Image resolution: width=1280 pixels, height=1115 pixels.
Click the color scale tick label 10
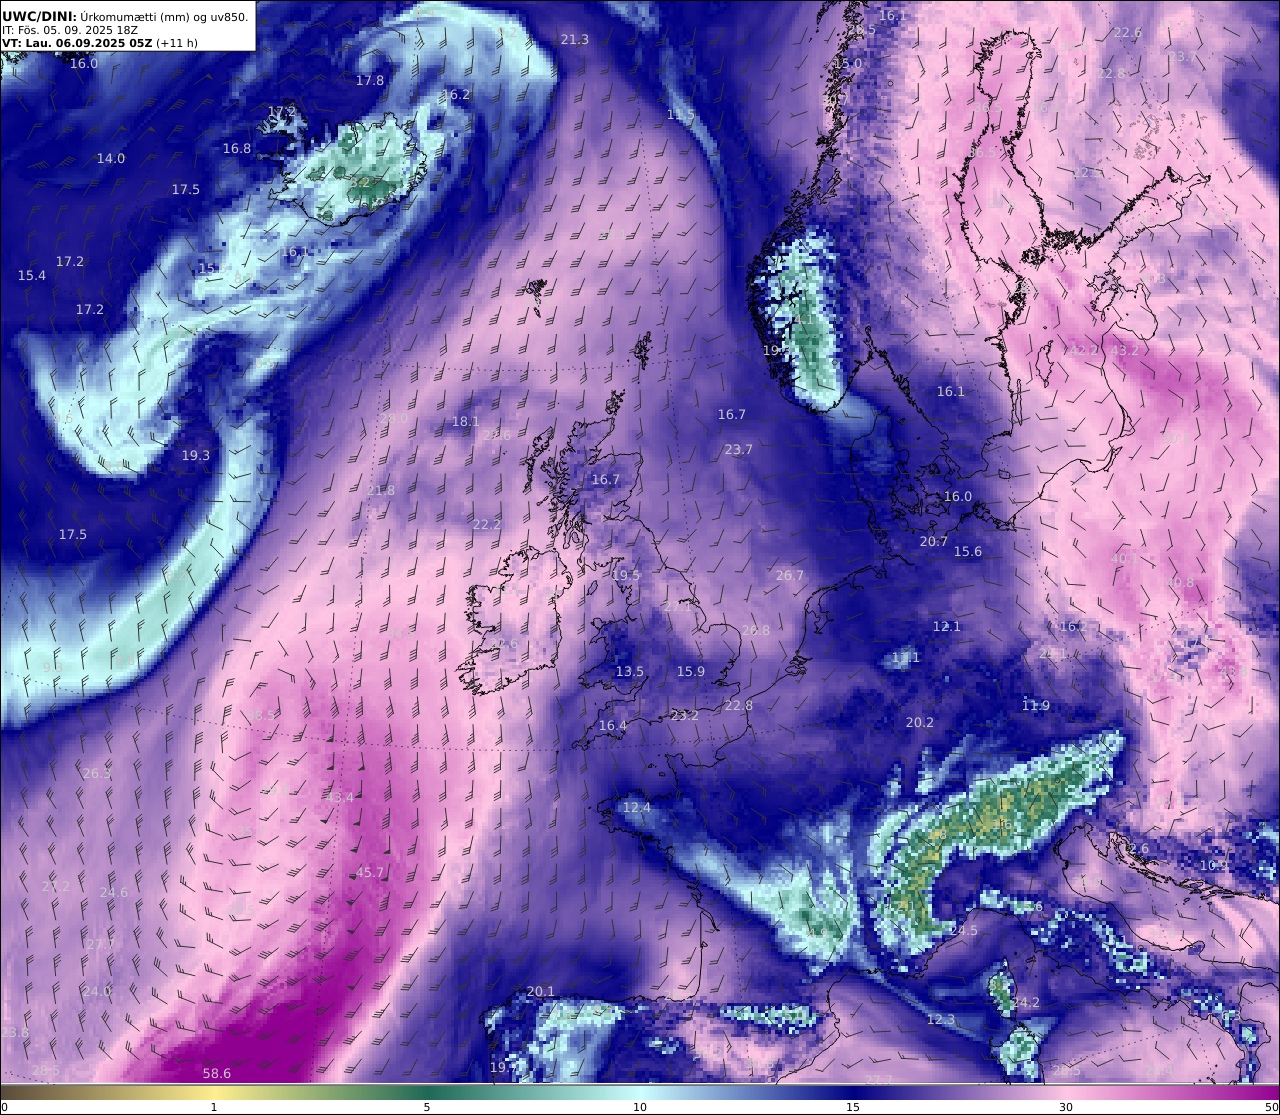[640, 1107]
